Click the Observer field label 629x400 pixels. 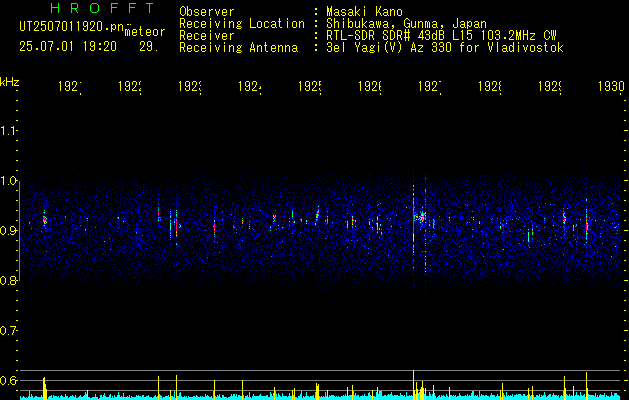[x=207, y=12]
